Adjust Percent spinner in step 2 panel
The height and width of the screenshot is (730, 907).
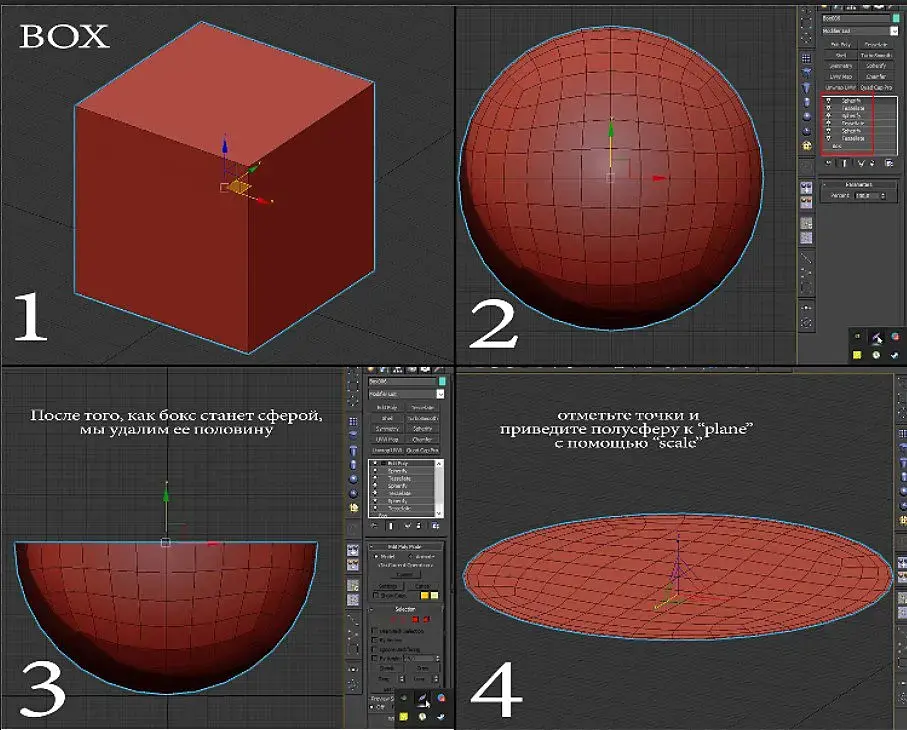click(883, 196)
